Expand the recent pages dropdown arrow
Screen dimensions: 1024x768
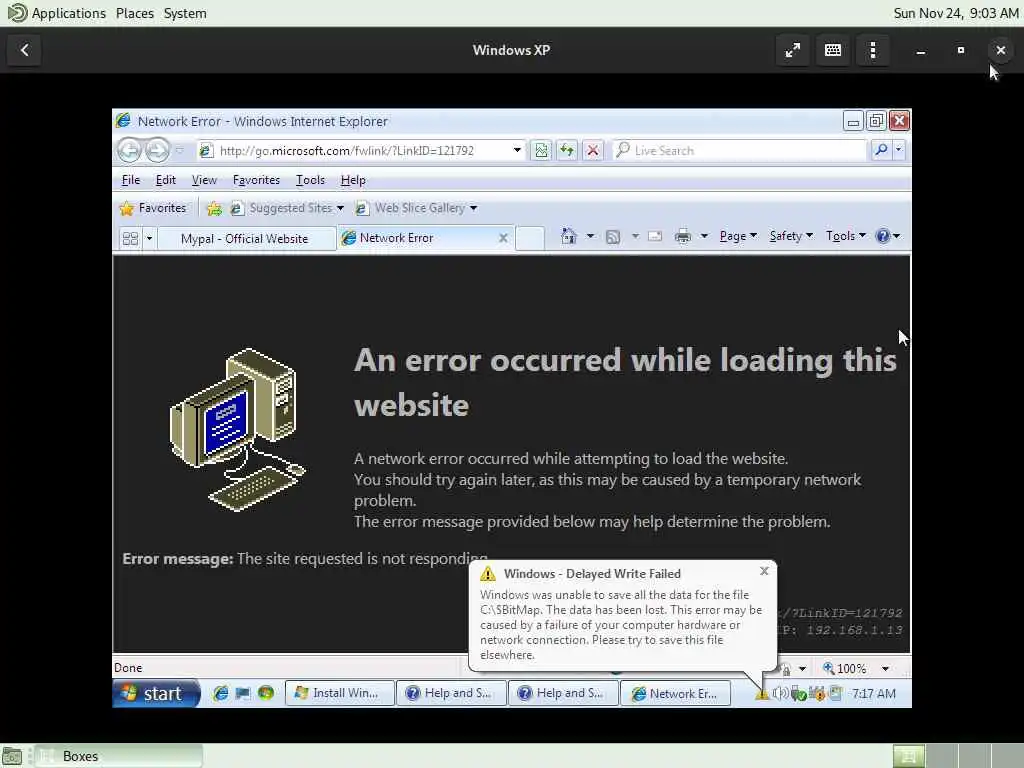(x=180, y=151)
